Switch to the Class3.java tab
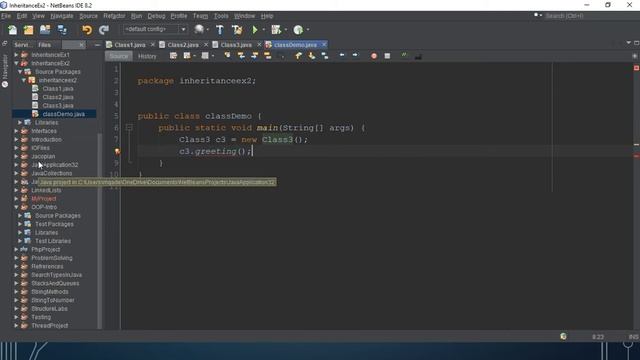 point(236,45)
